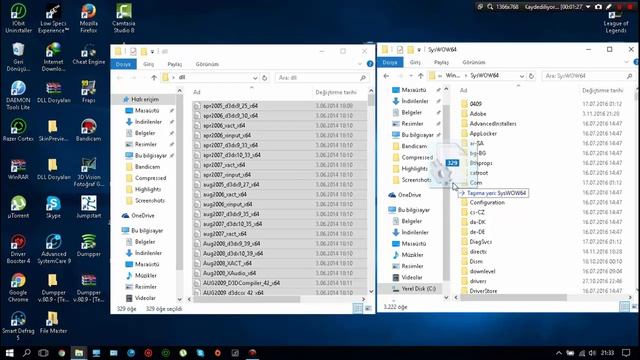Screen dimensions: 640x360
Task: Open Driver Booster 4 desktop icon
Action: 18,249
